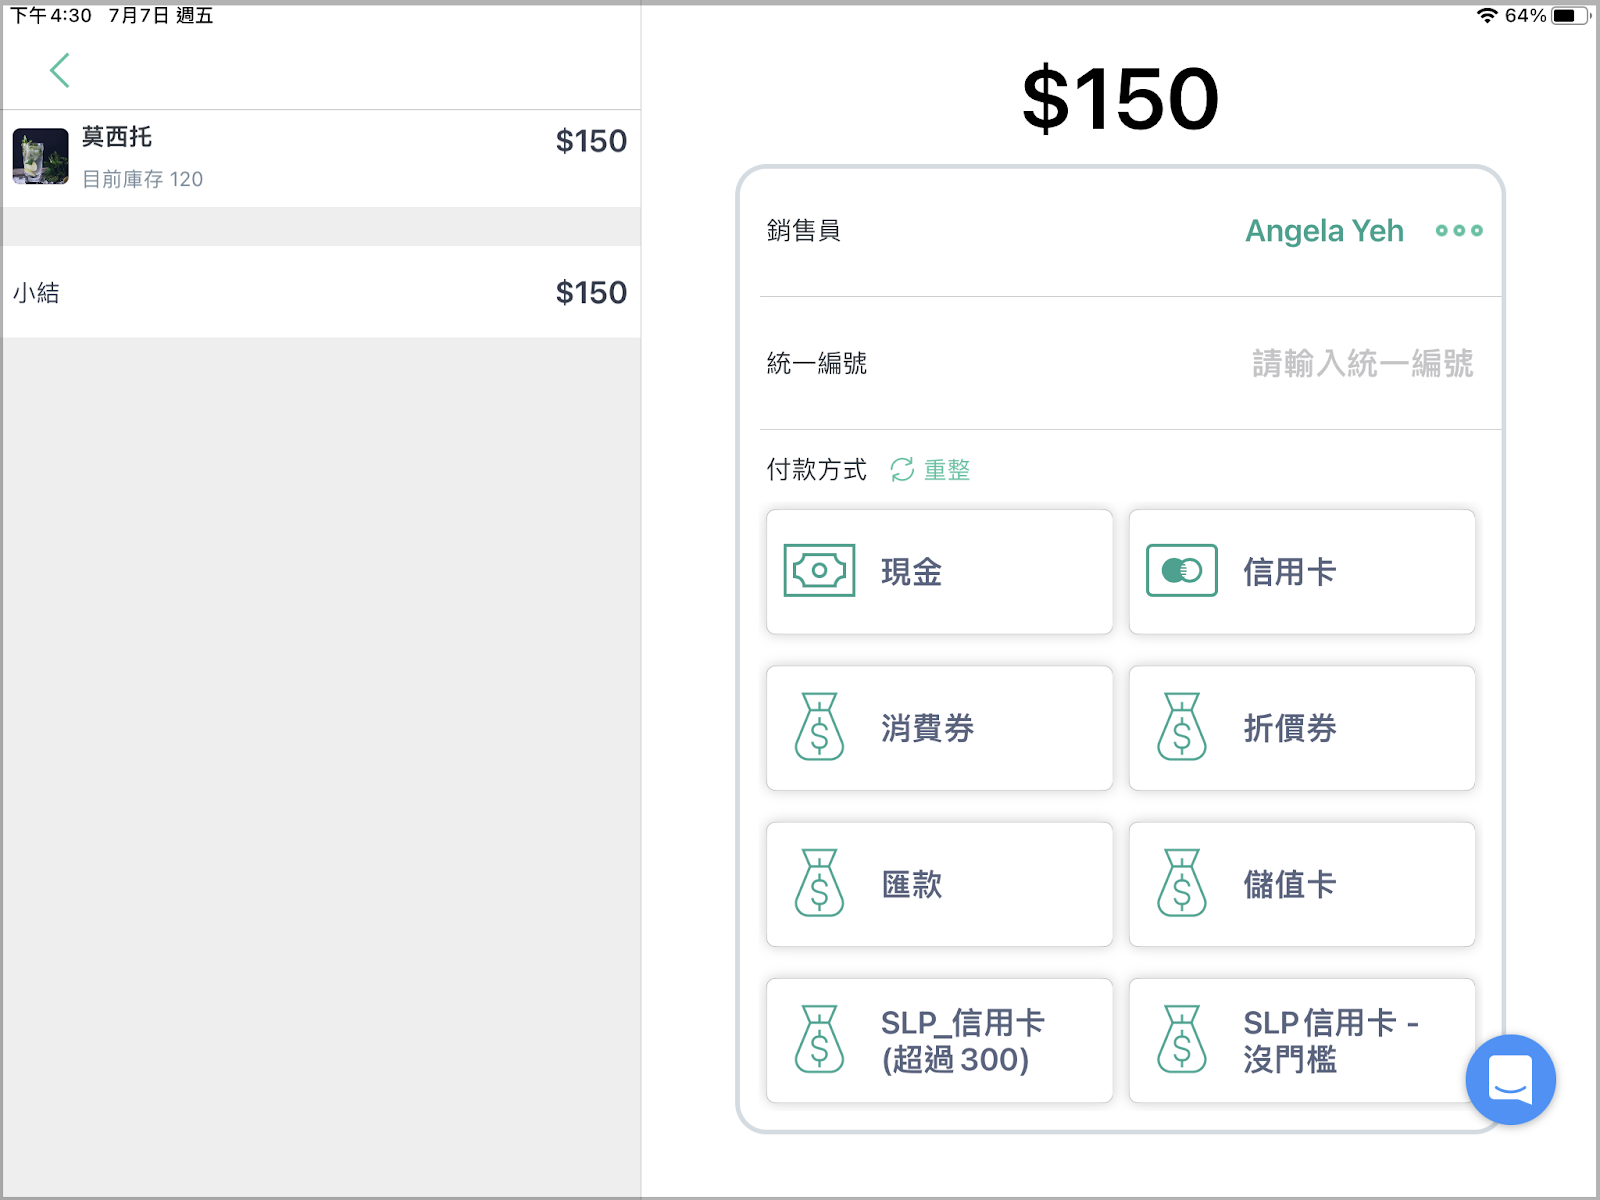Viewport: 1600px width, 1200px height.
Task: Open the 莫西托 product thumbnail
Action: pyautogui.click(x=40, y=156)
